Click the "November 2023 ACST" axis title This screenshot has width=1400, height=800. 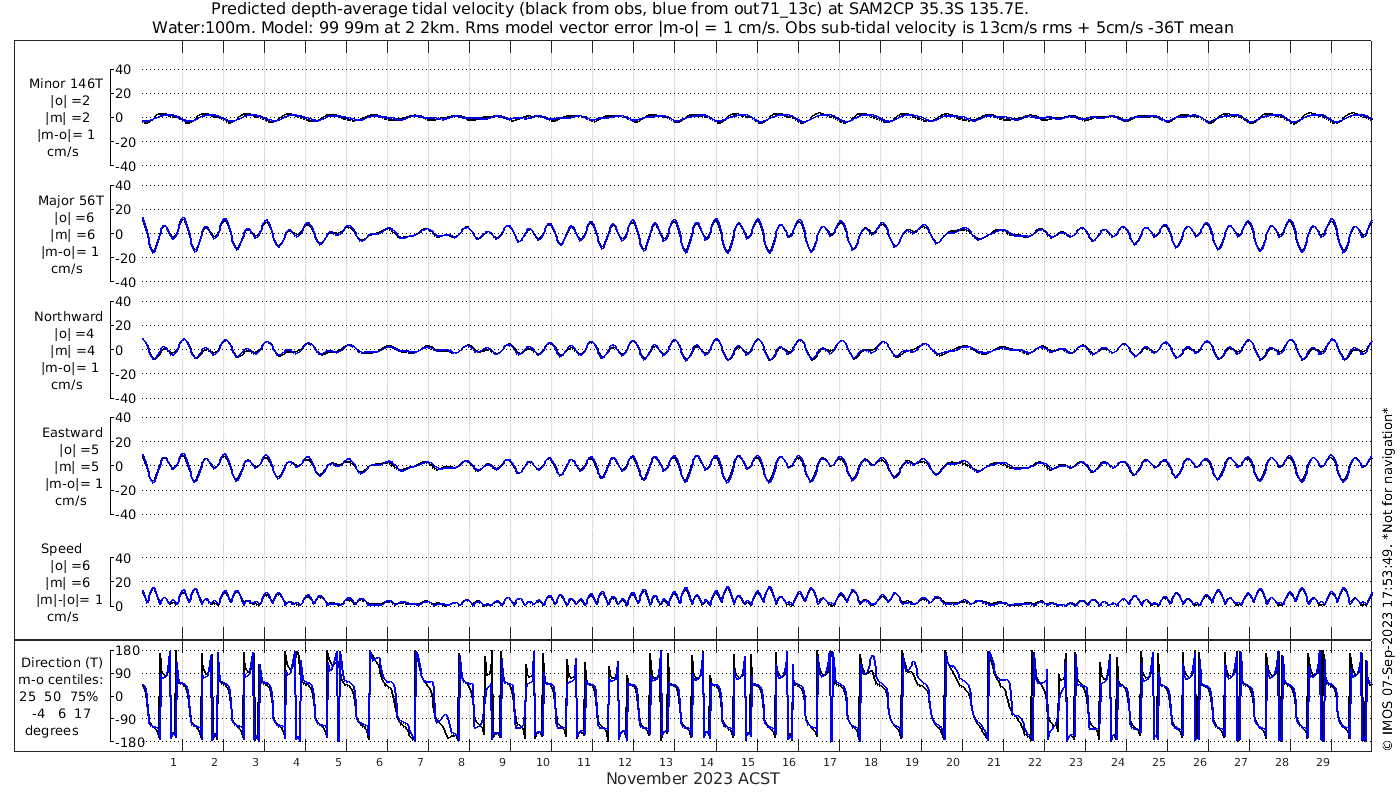(x=692, y=778)
